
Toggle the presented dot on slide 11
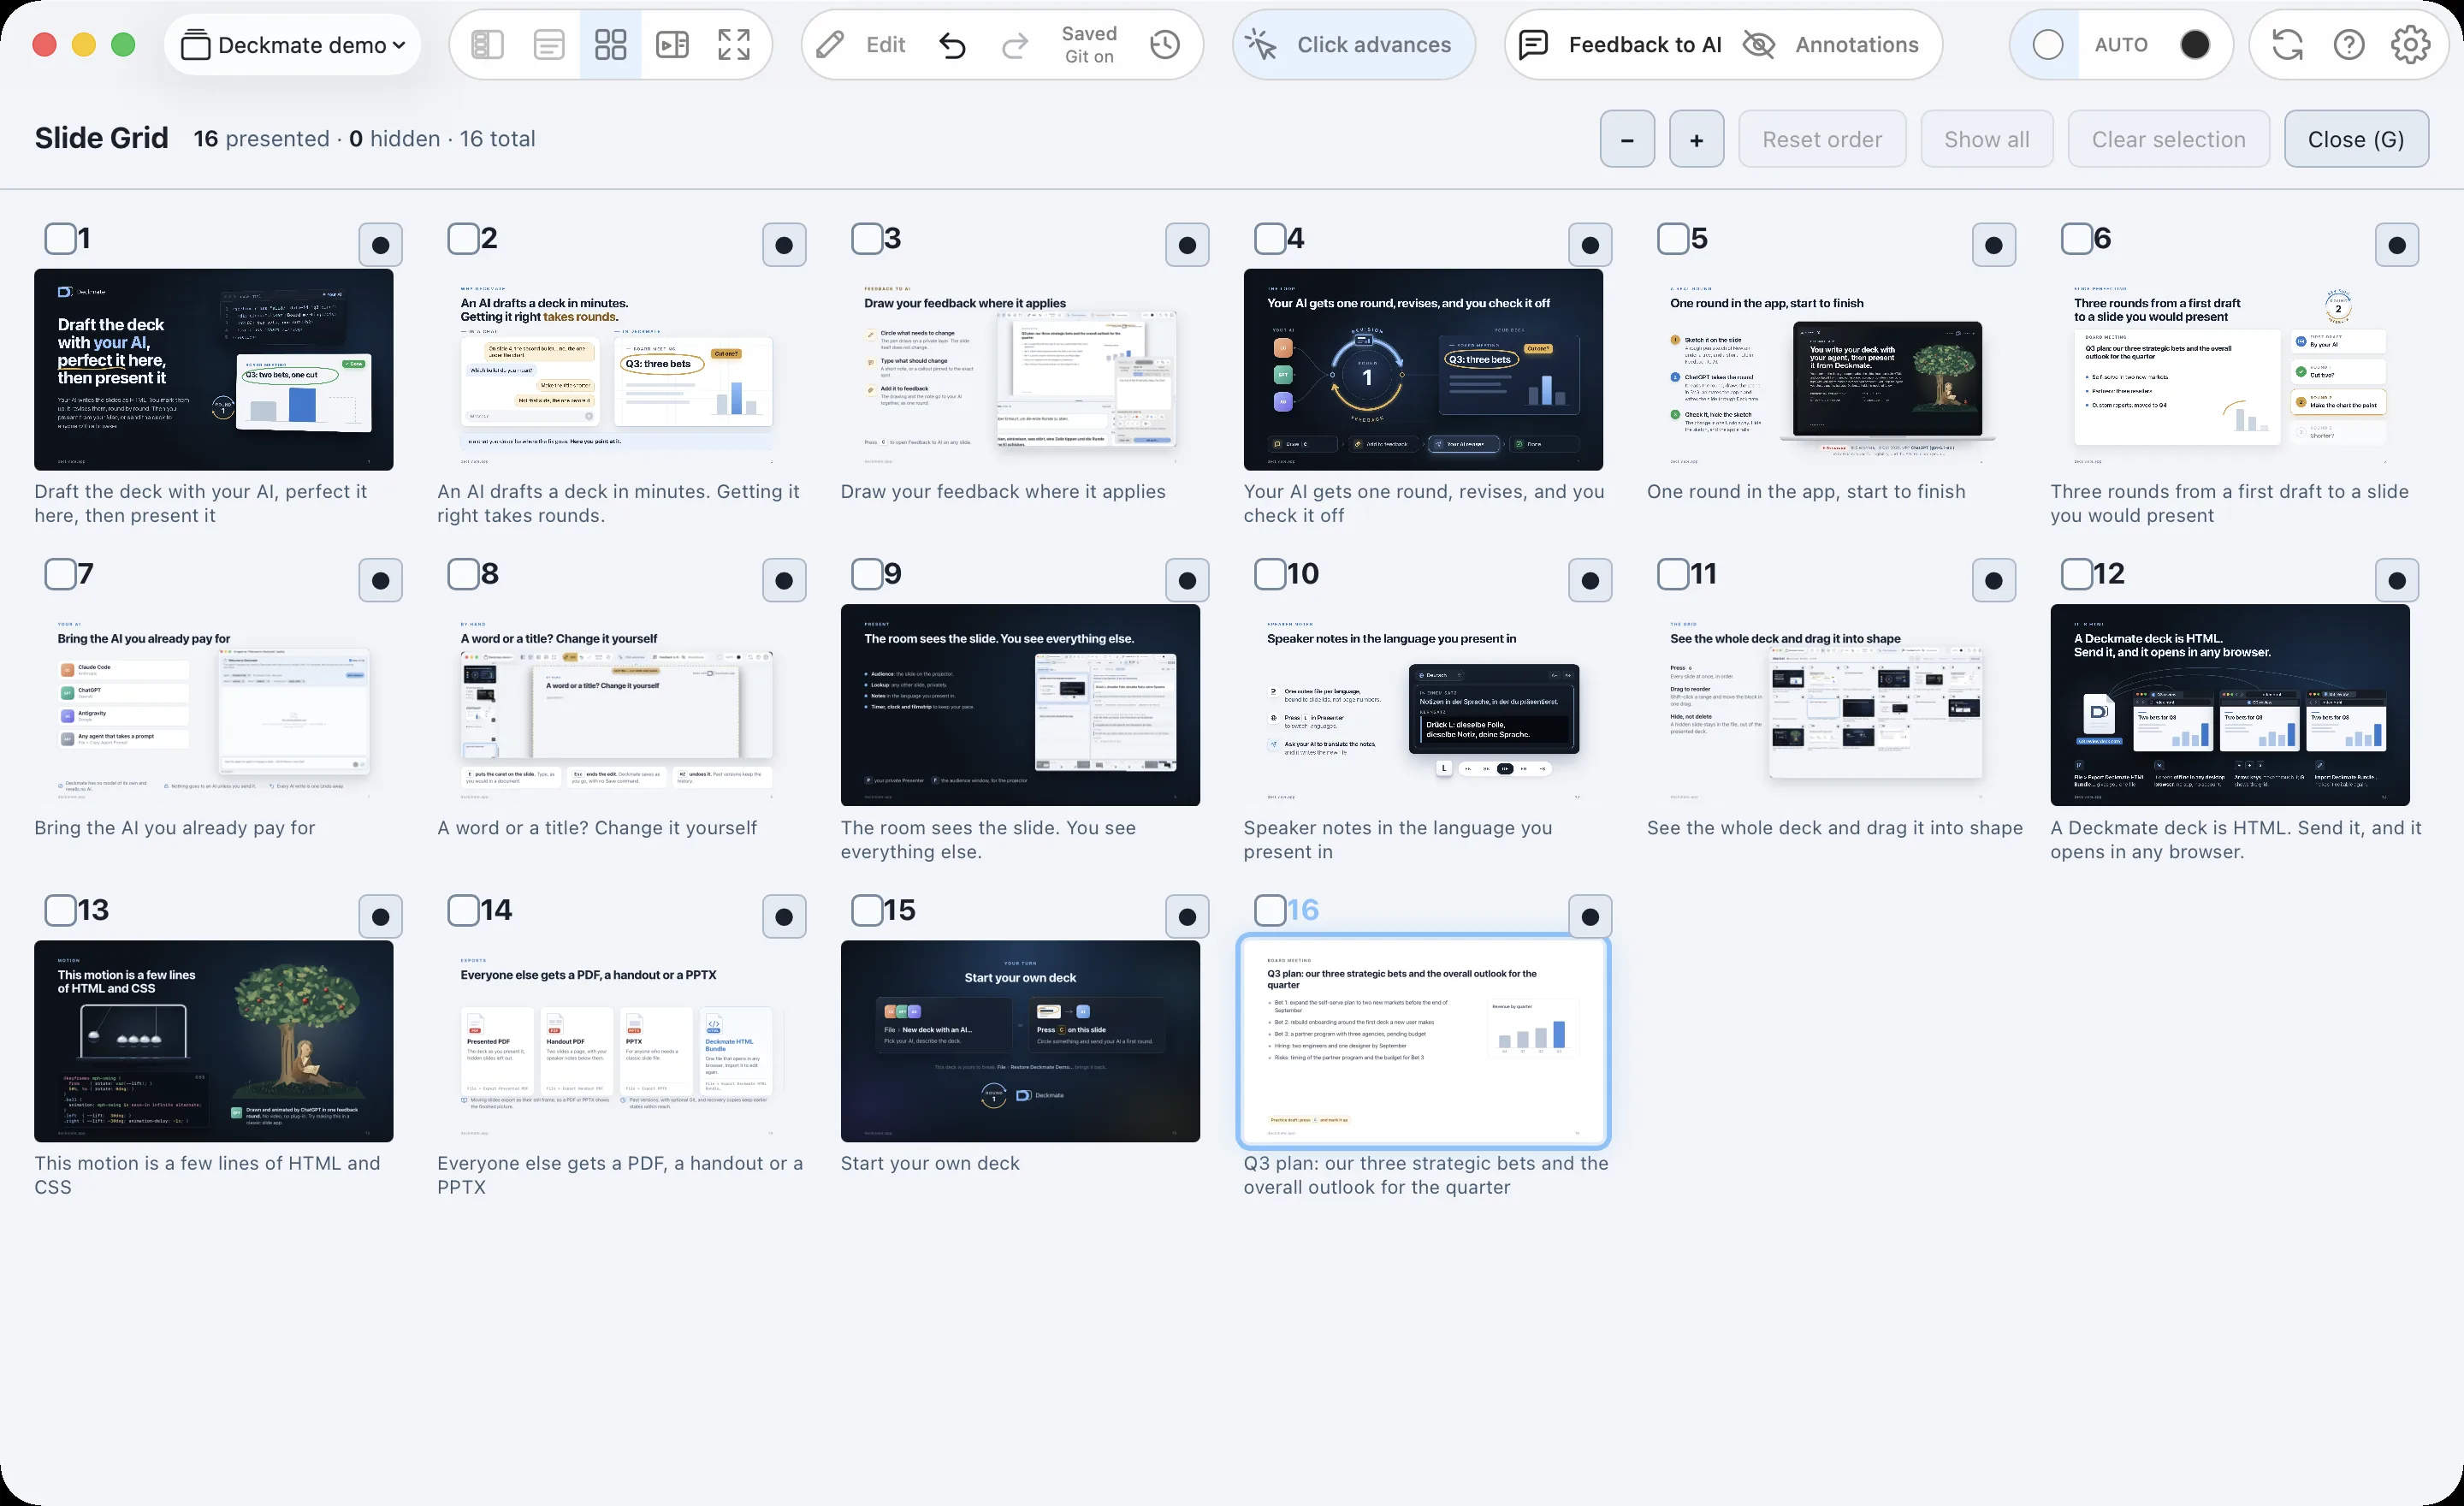coord(1994,580)
